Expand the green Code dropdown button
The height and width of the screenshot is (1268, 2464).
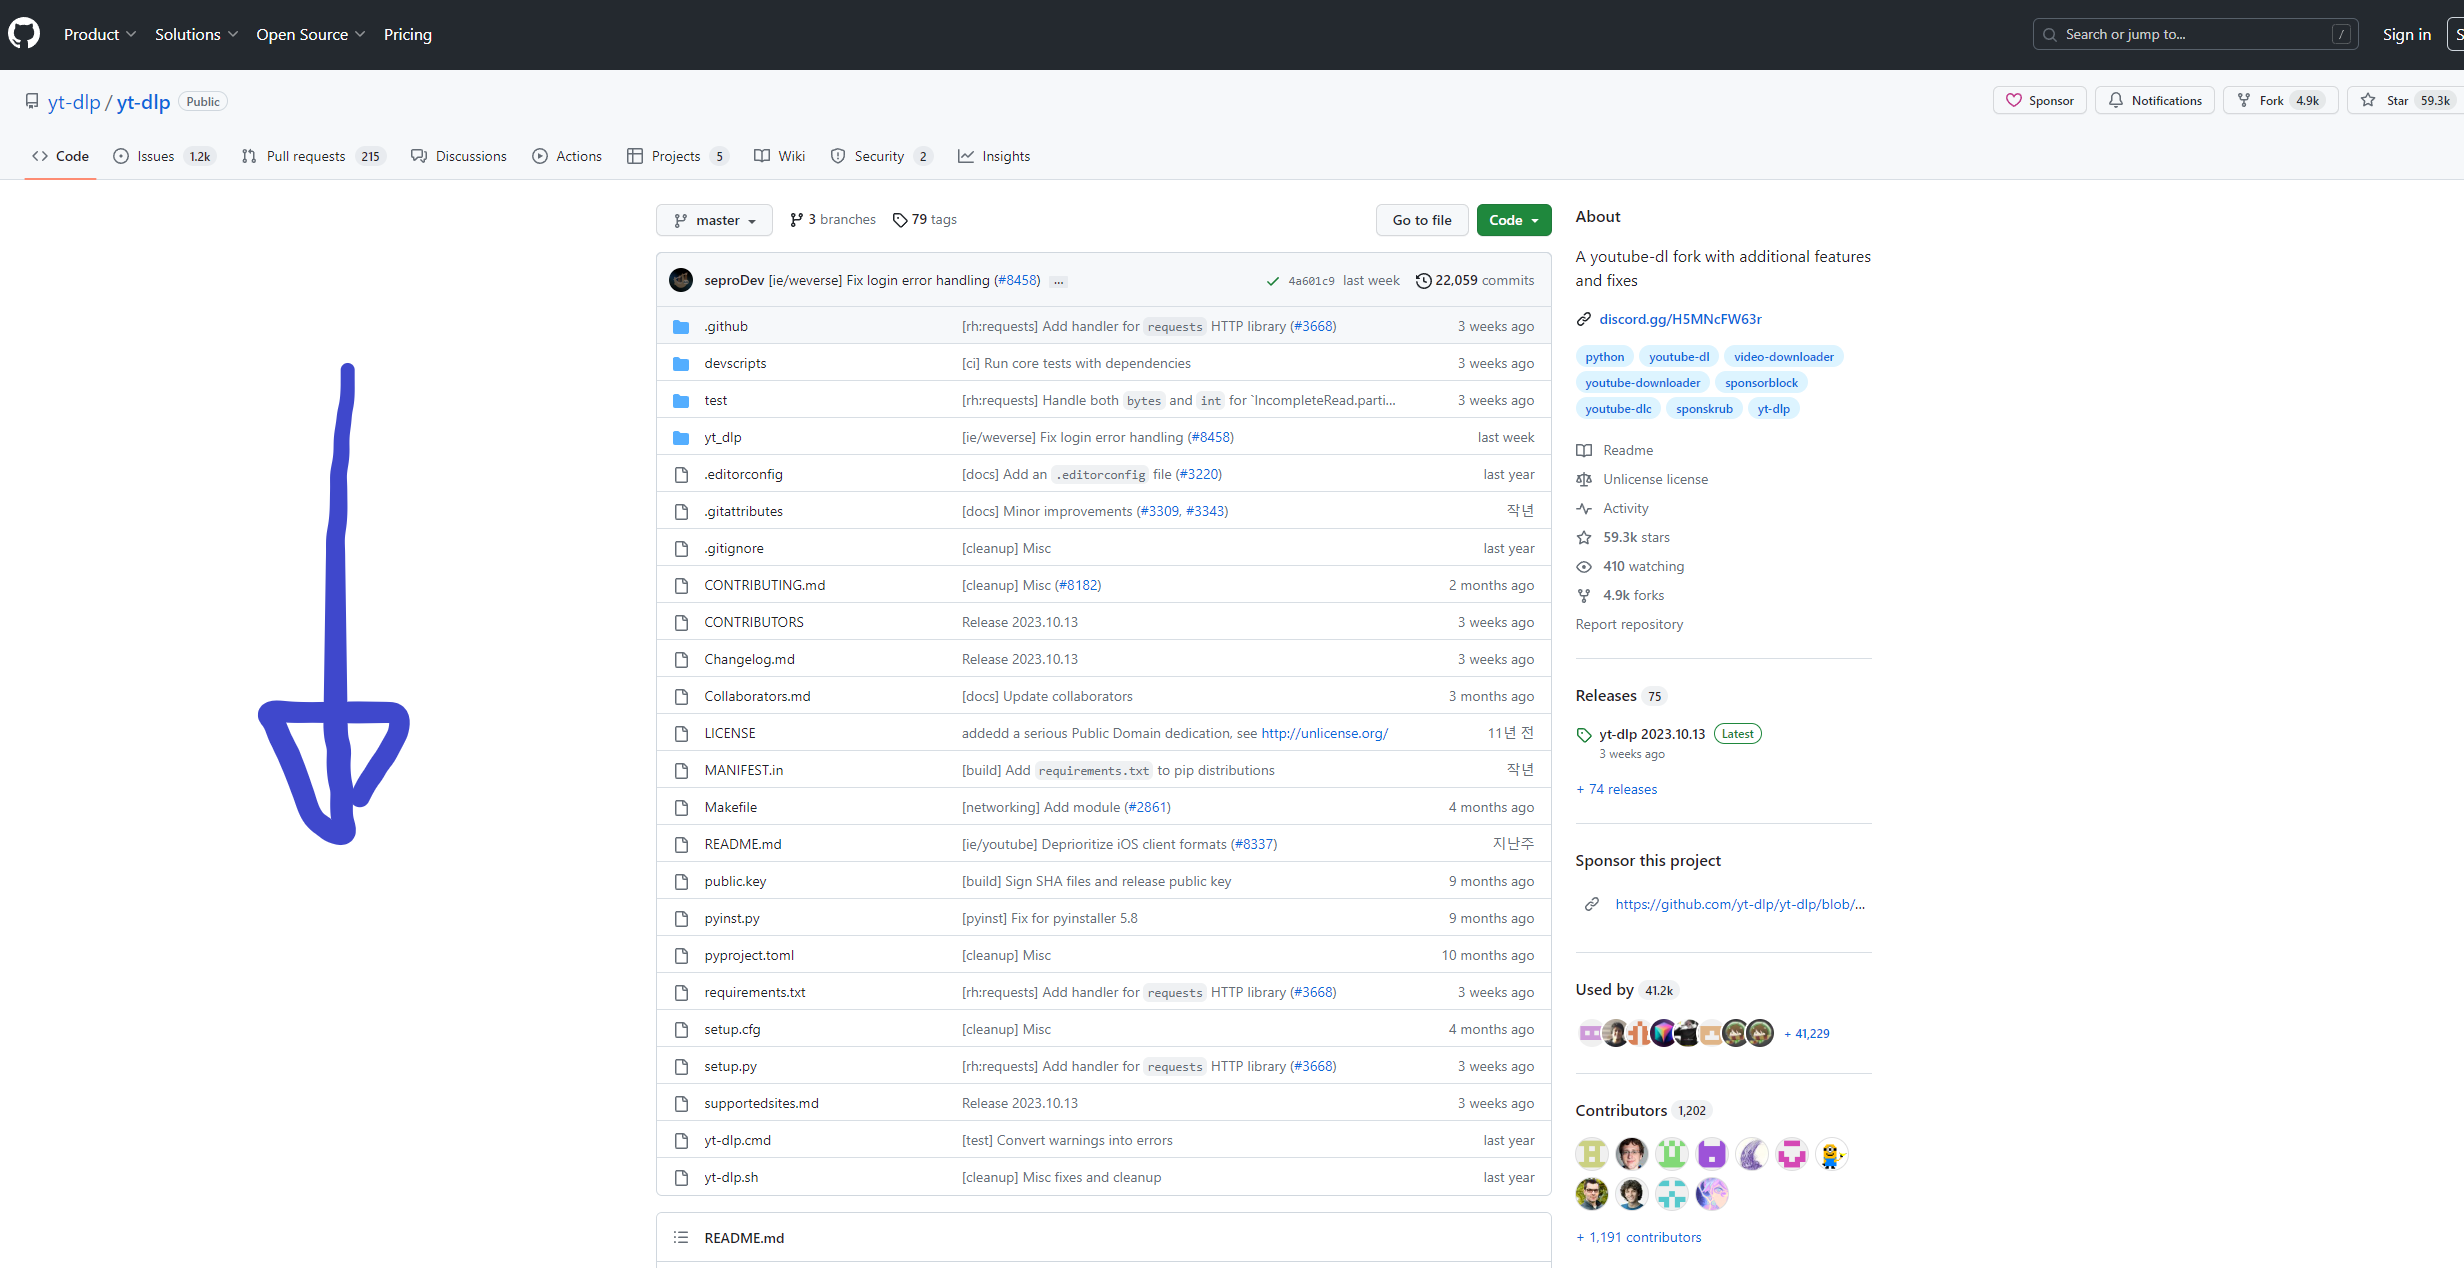(1514, 220)
